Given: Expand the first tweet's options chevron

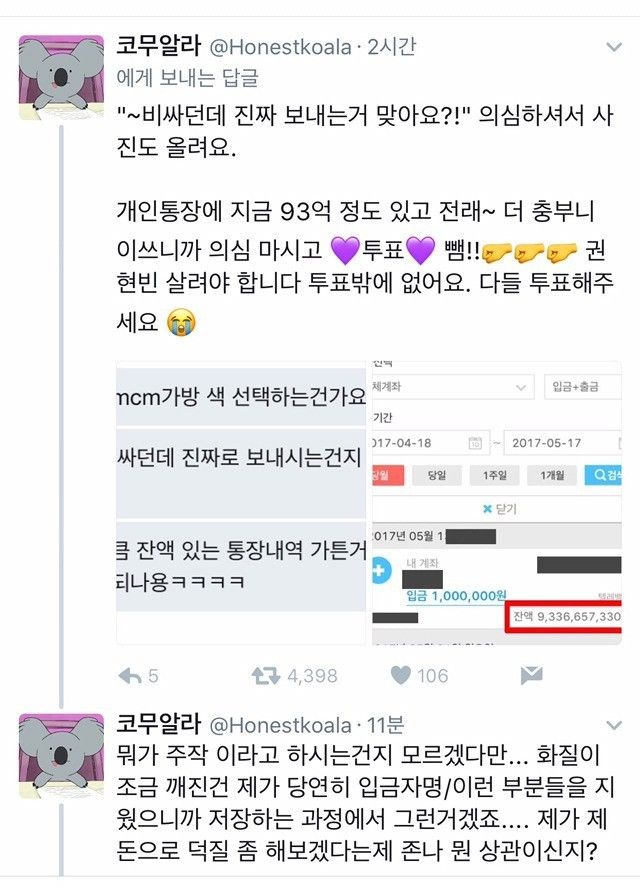Looking at the screenshot, I should coord(615,47).
